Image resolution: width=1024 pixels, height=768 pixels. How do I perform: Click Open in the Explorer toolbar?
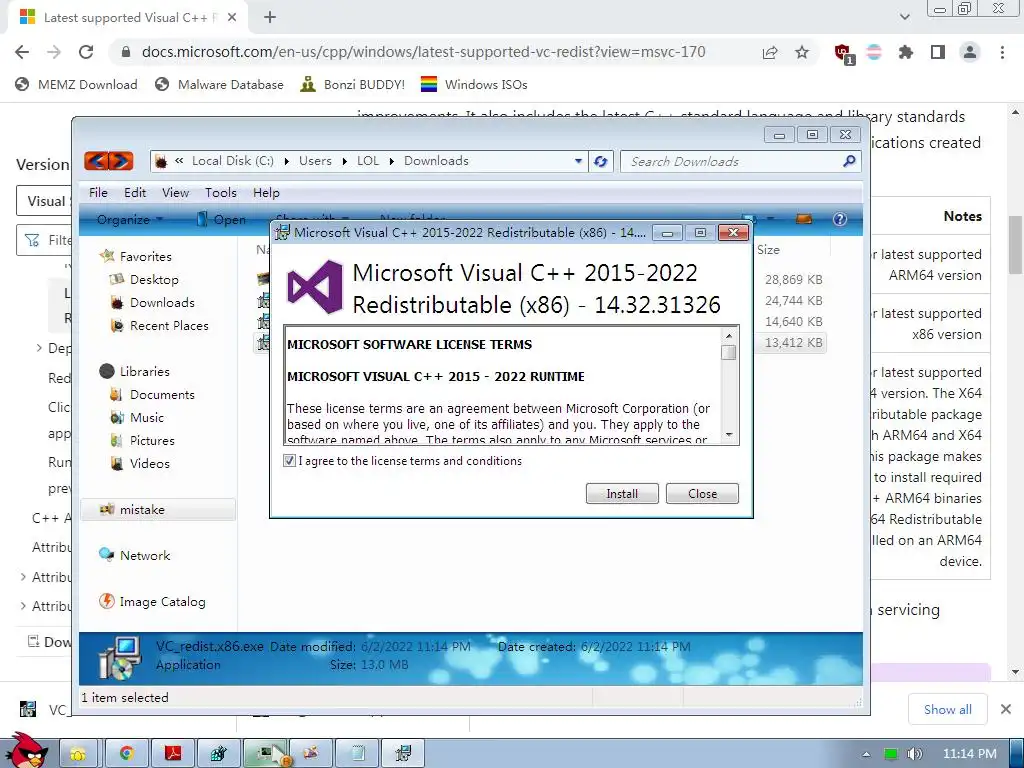pyautogui.click(x=221, y=219)
